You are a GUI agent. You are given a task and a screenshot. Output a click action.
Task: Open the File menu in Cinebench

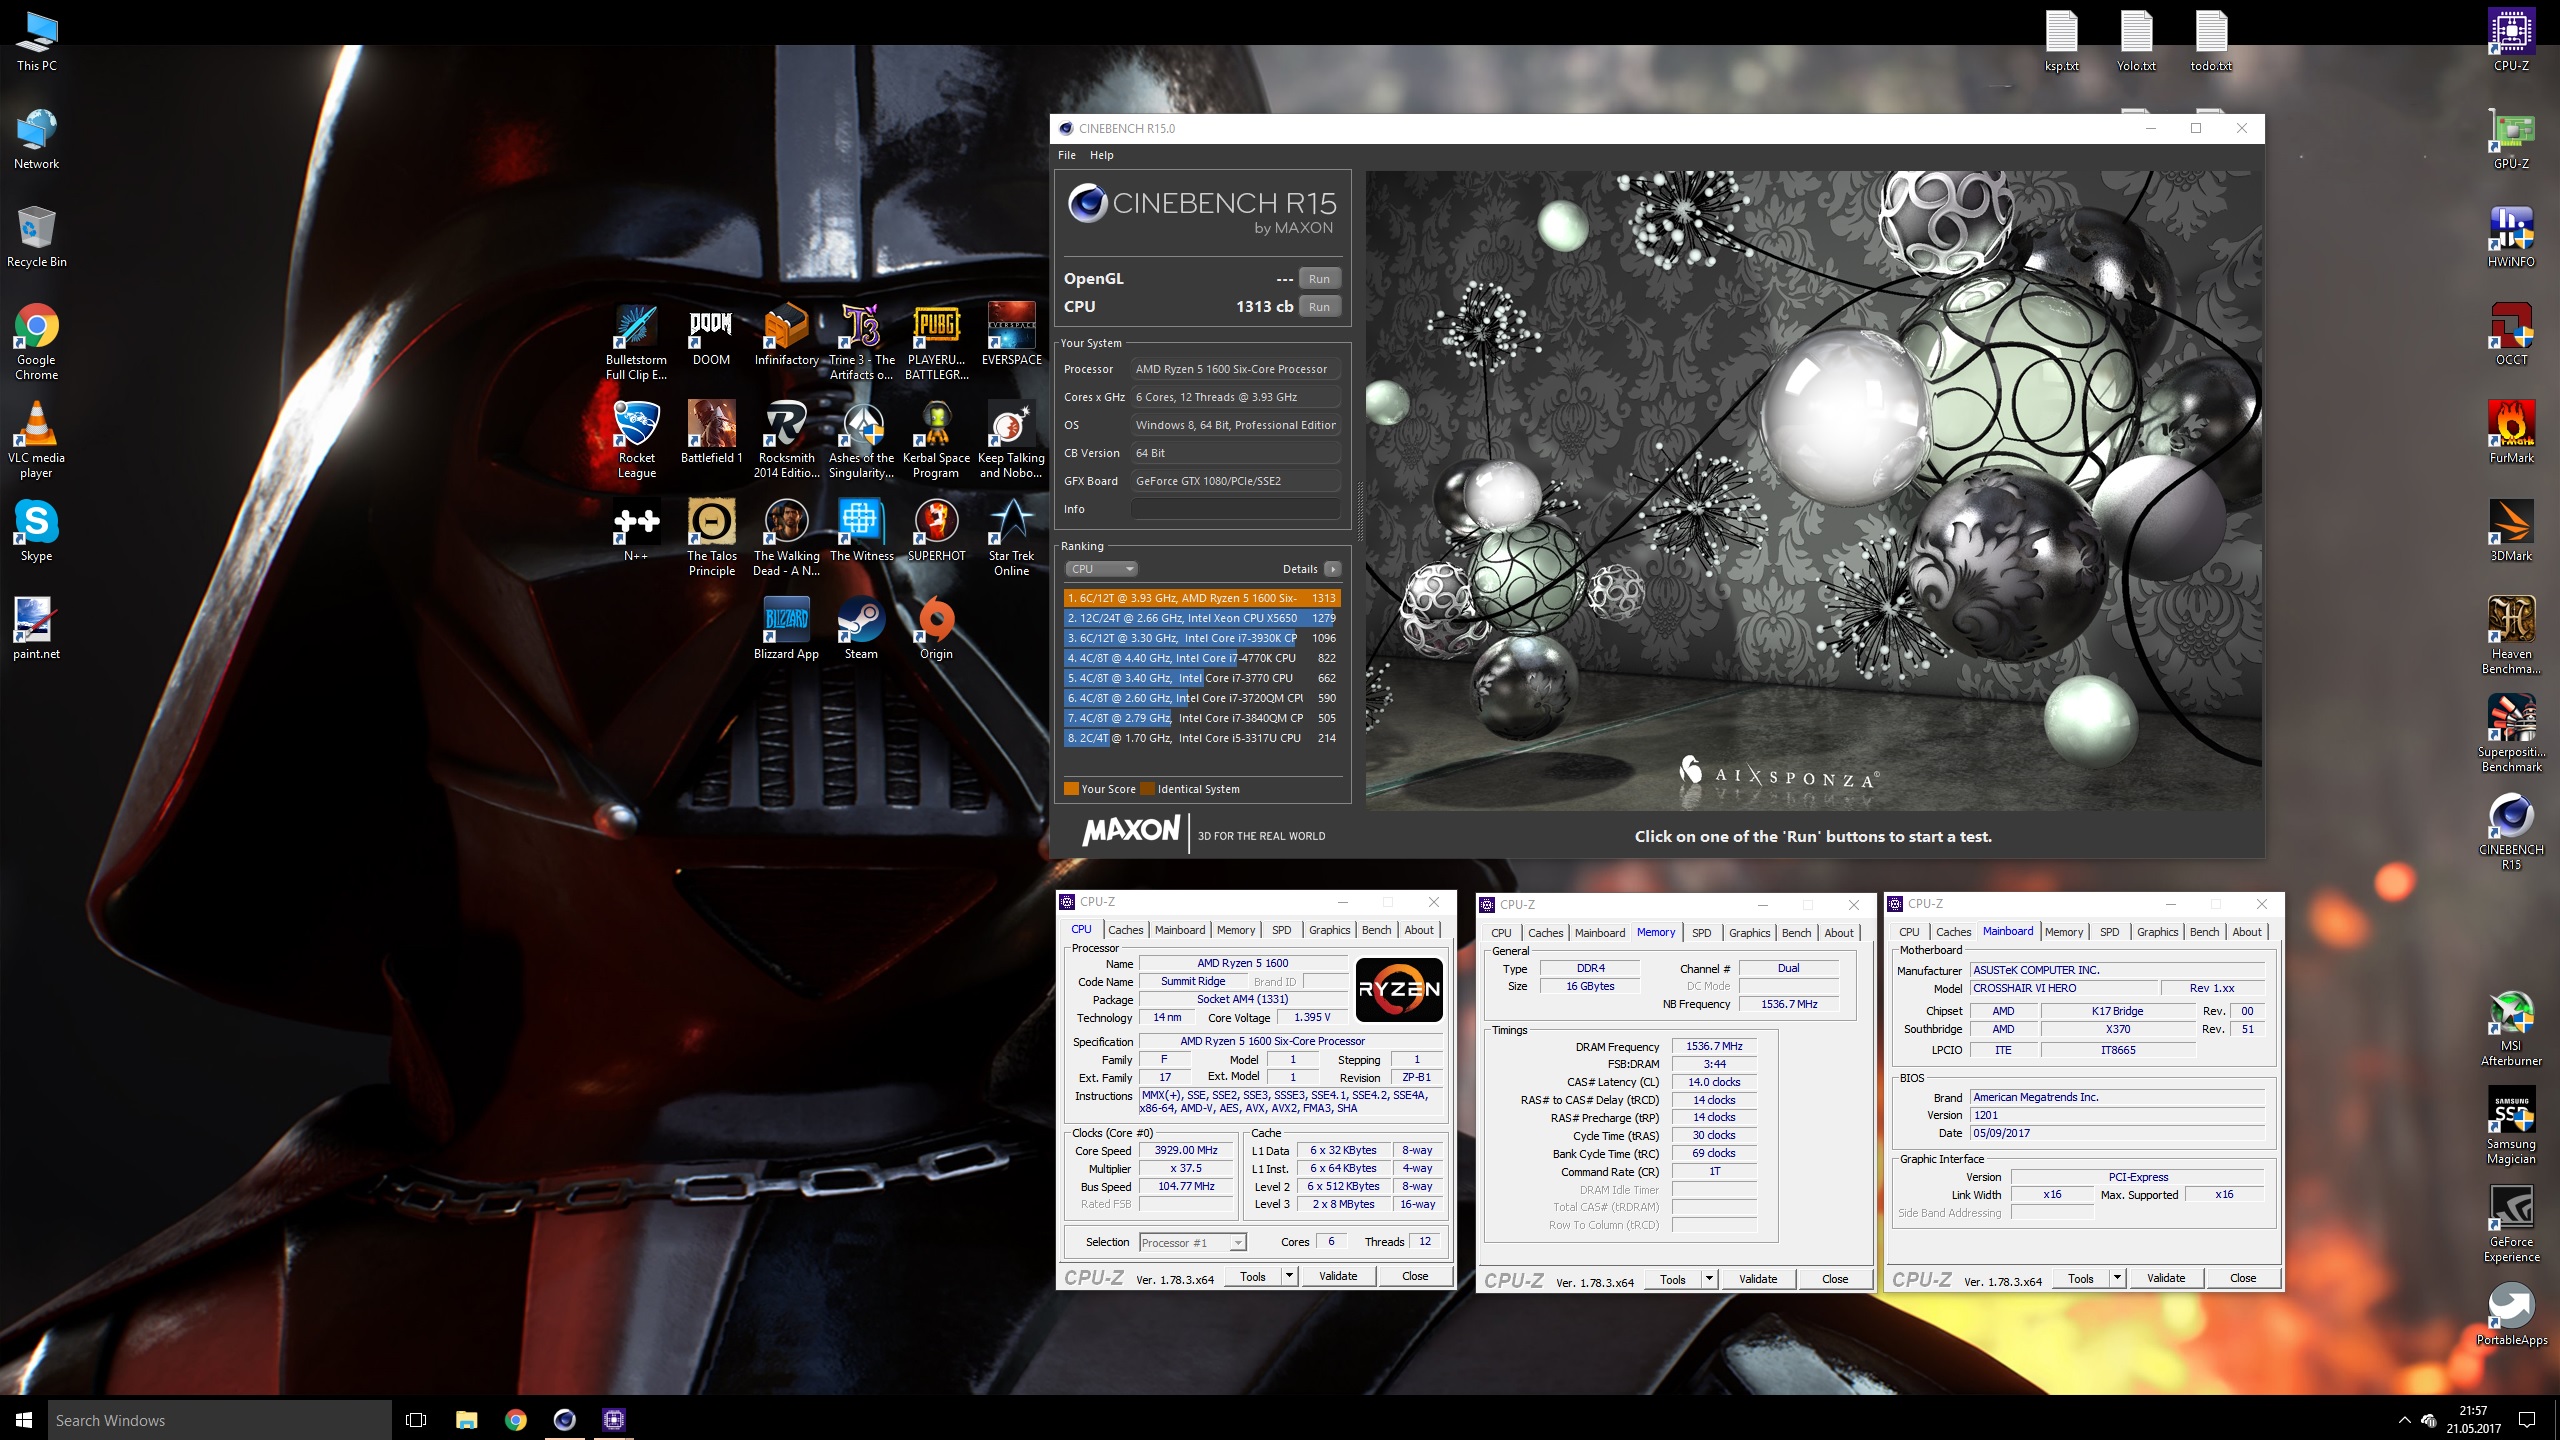(1067, 155)
